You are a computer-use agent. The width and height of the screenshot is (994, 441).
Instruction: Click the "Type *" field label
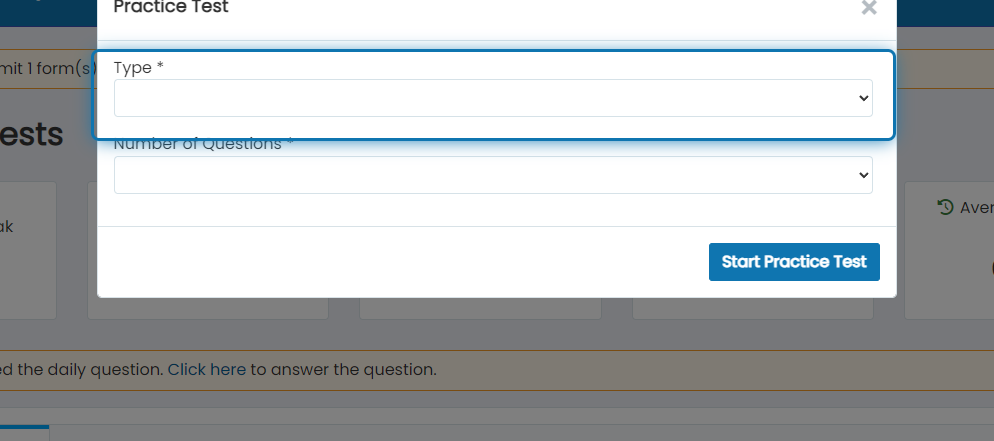click(x=138, y=68)
